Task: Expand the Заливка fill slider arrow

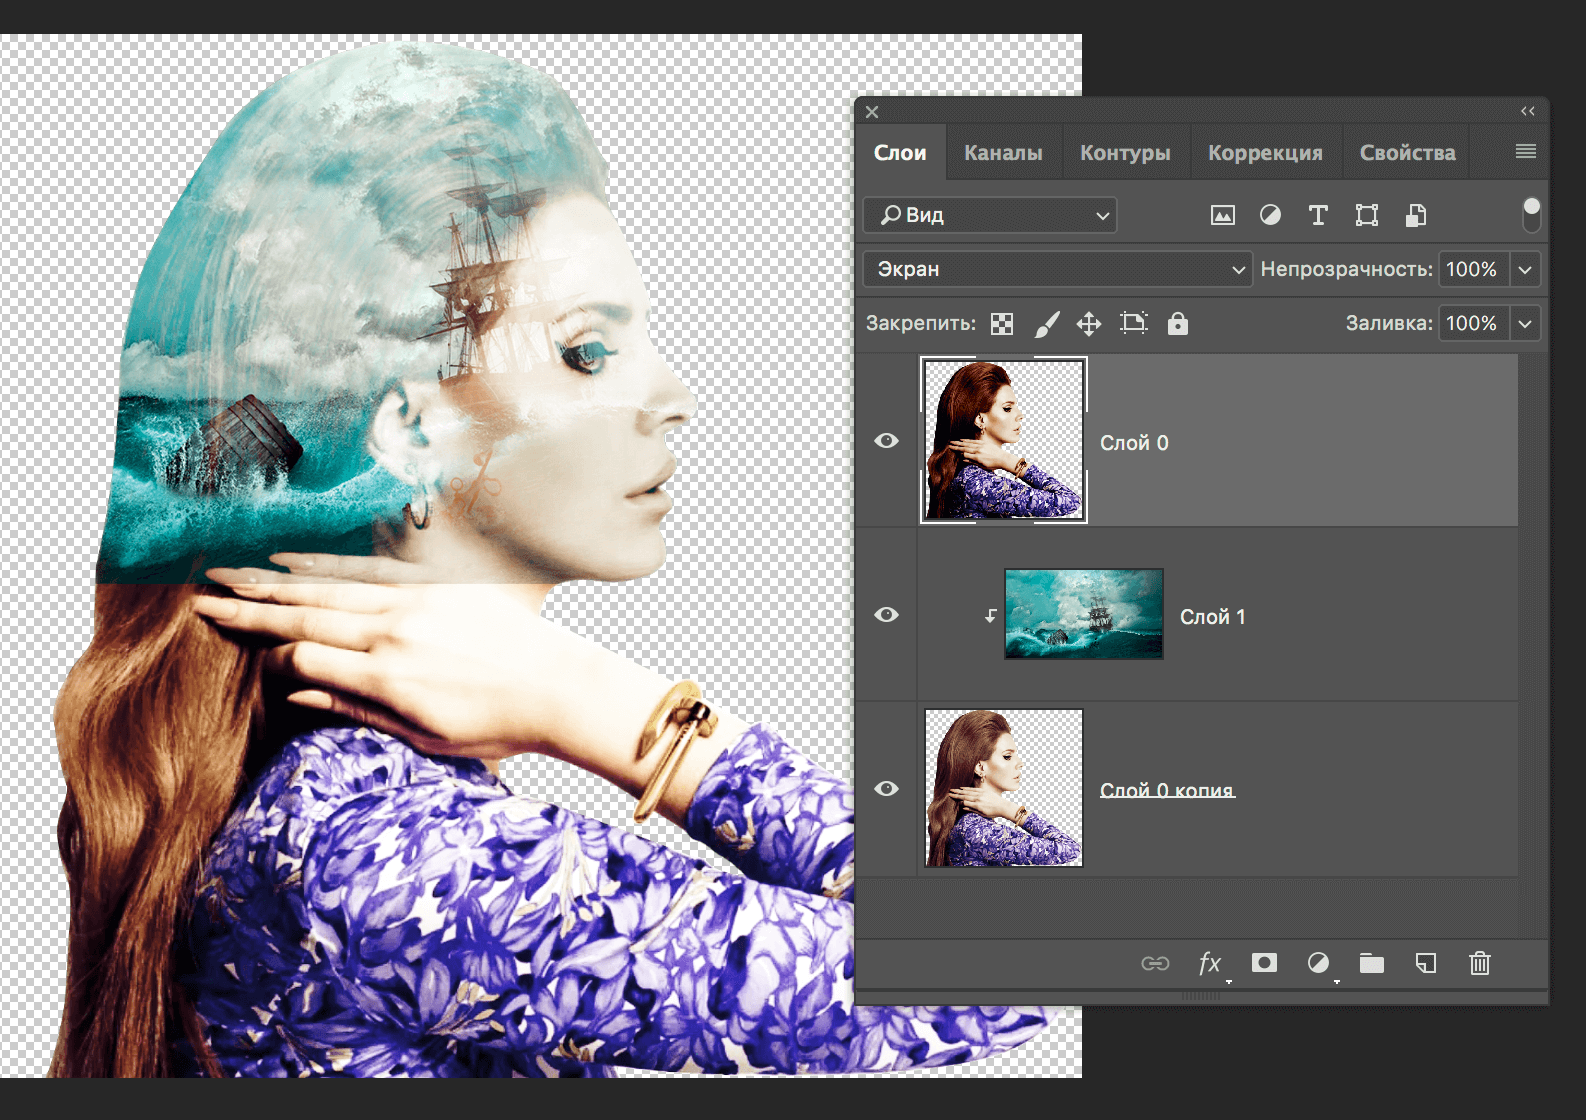Action: [1525, 323]
